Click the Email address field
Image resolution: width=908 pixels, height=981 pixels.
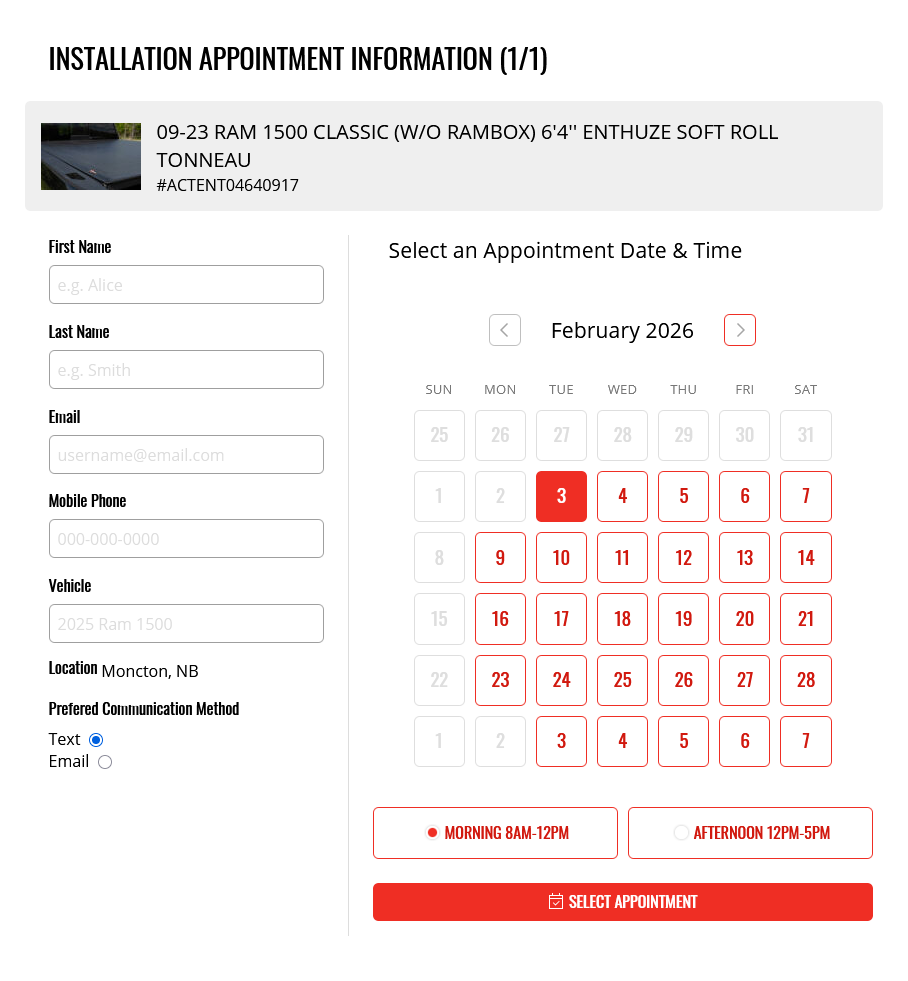[186, 455]
